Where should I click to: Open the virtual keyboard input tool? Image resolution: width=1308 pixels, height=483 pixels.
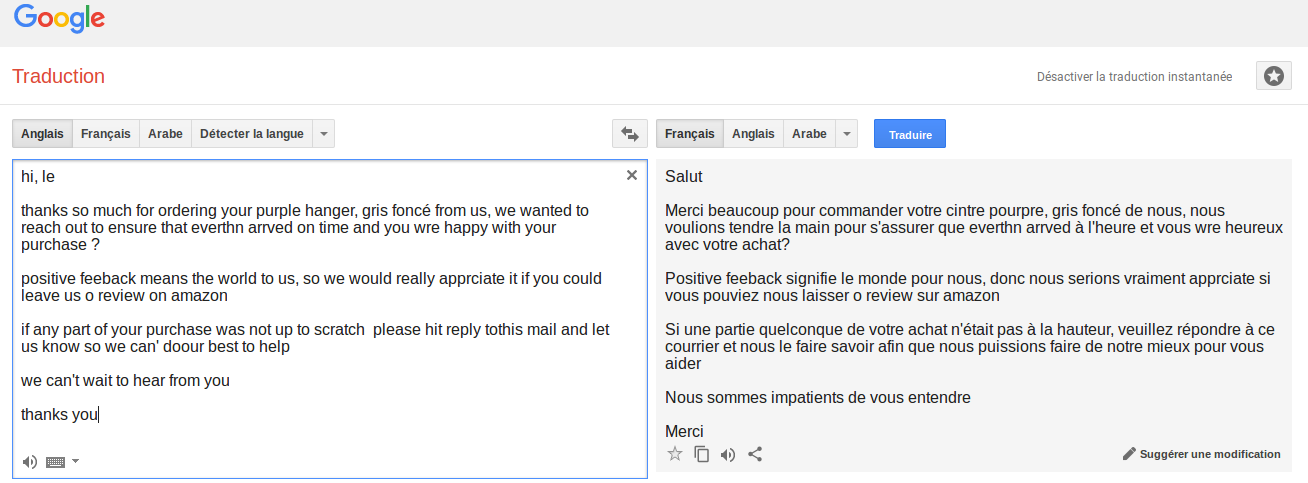[55, 462]
